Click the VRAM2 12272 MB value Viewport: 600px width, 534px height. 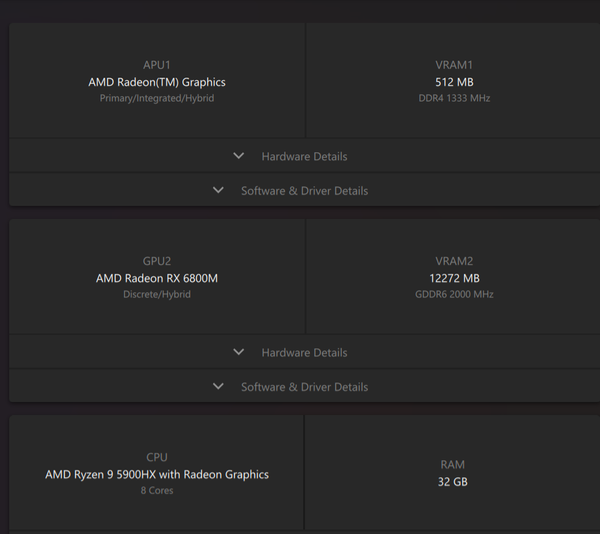pos(454,278)
